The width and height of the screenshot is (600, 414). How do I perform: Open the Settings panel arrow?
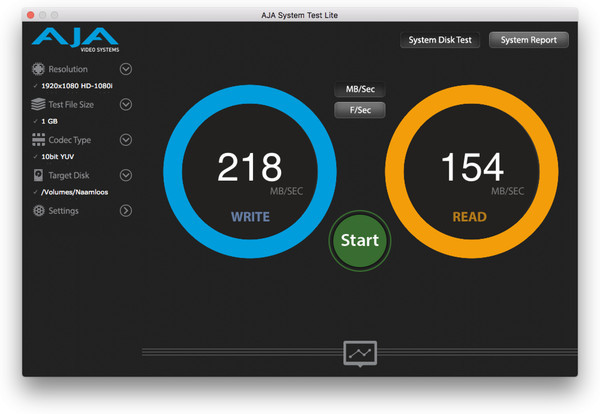point(126,210)
